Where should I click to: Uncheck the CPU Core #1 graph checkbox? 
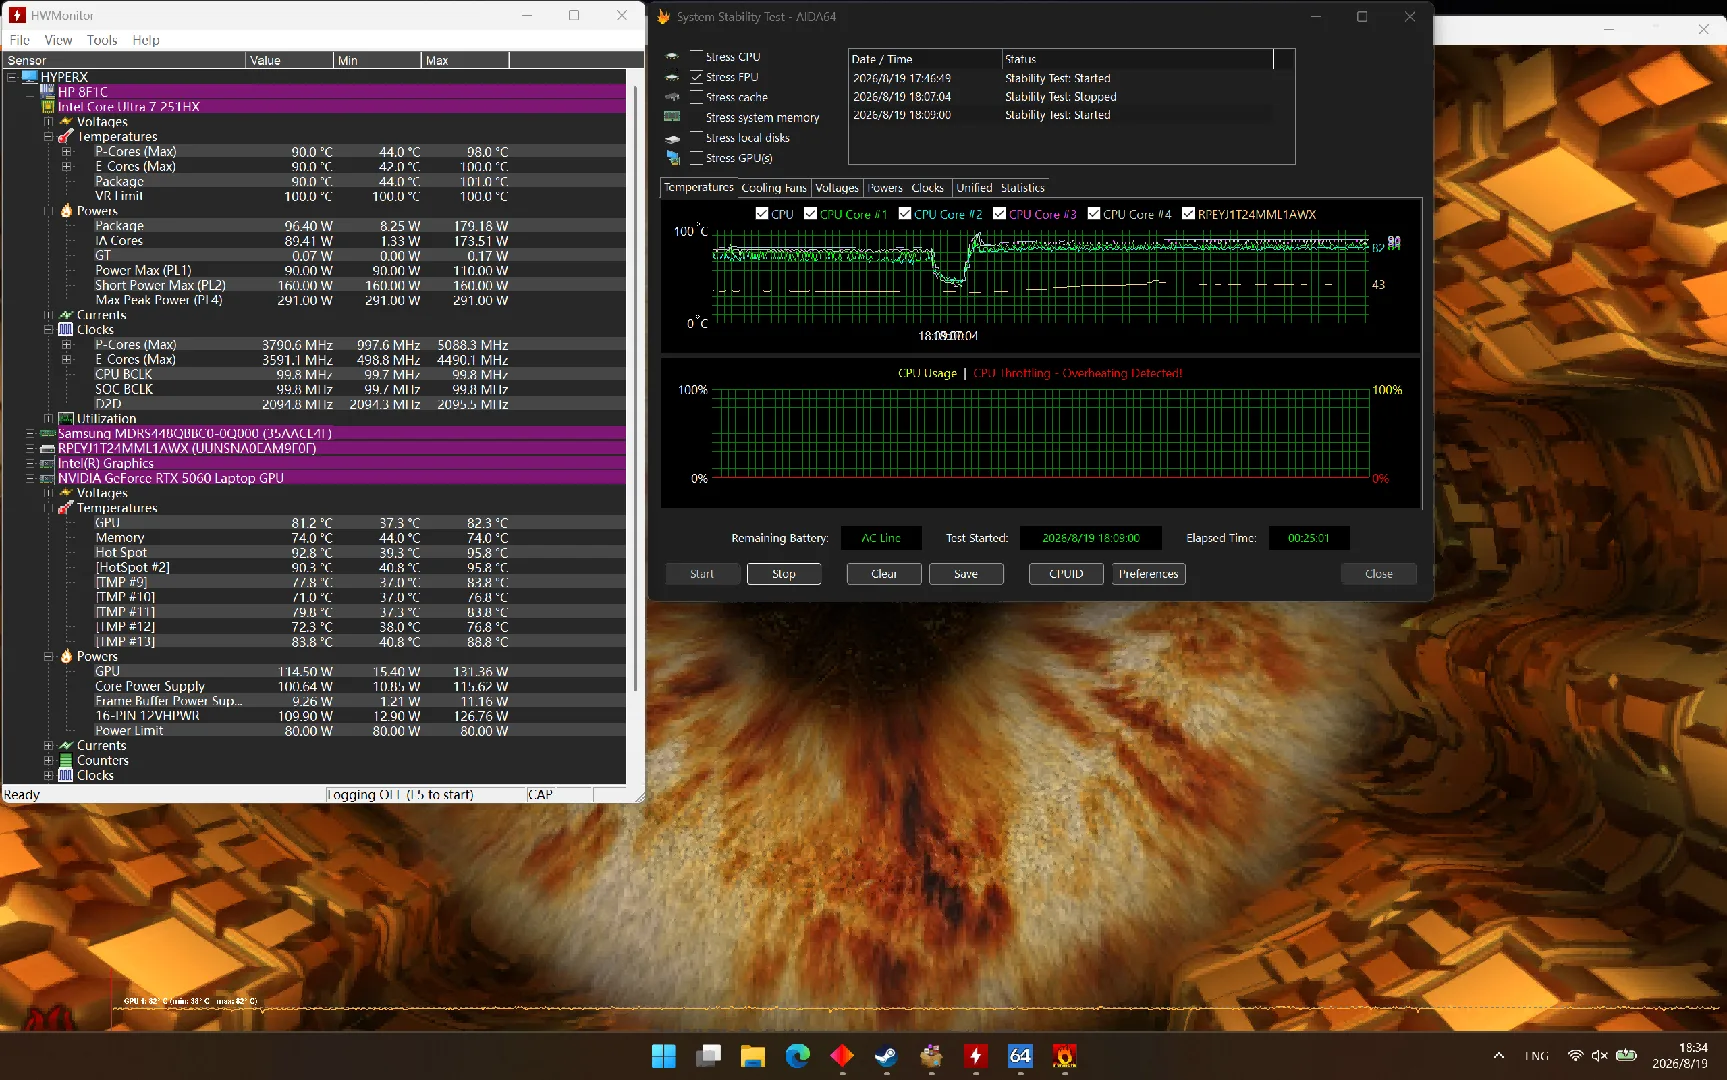(x=811, y=214)
